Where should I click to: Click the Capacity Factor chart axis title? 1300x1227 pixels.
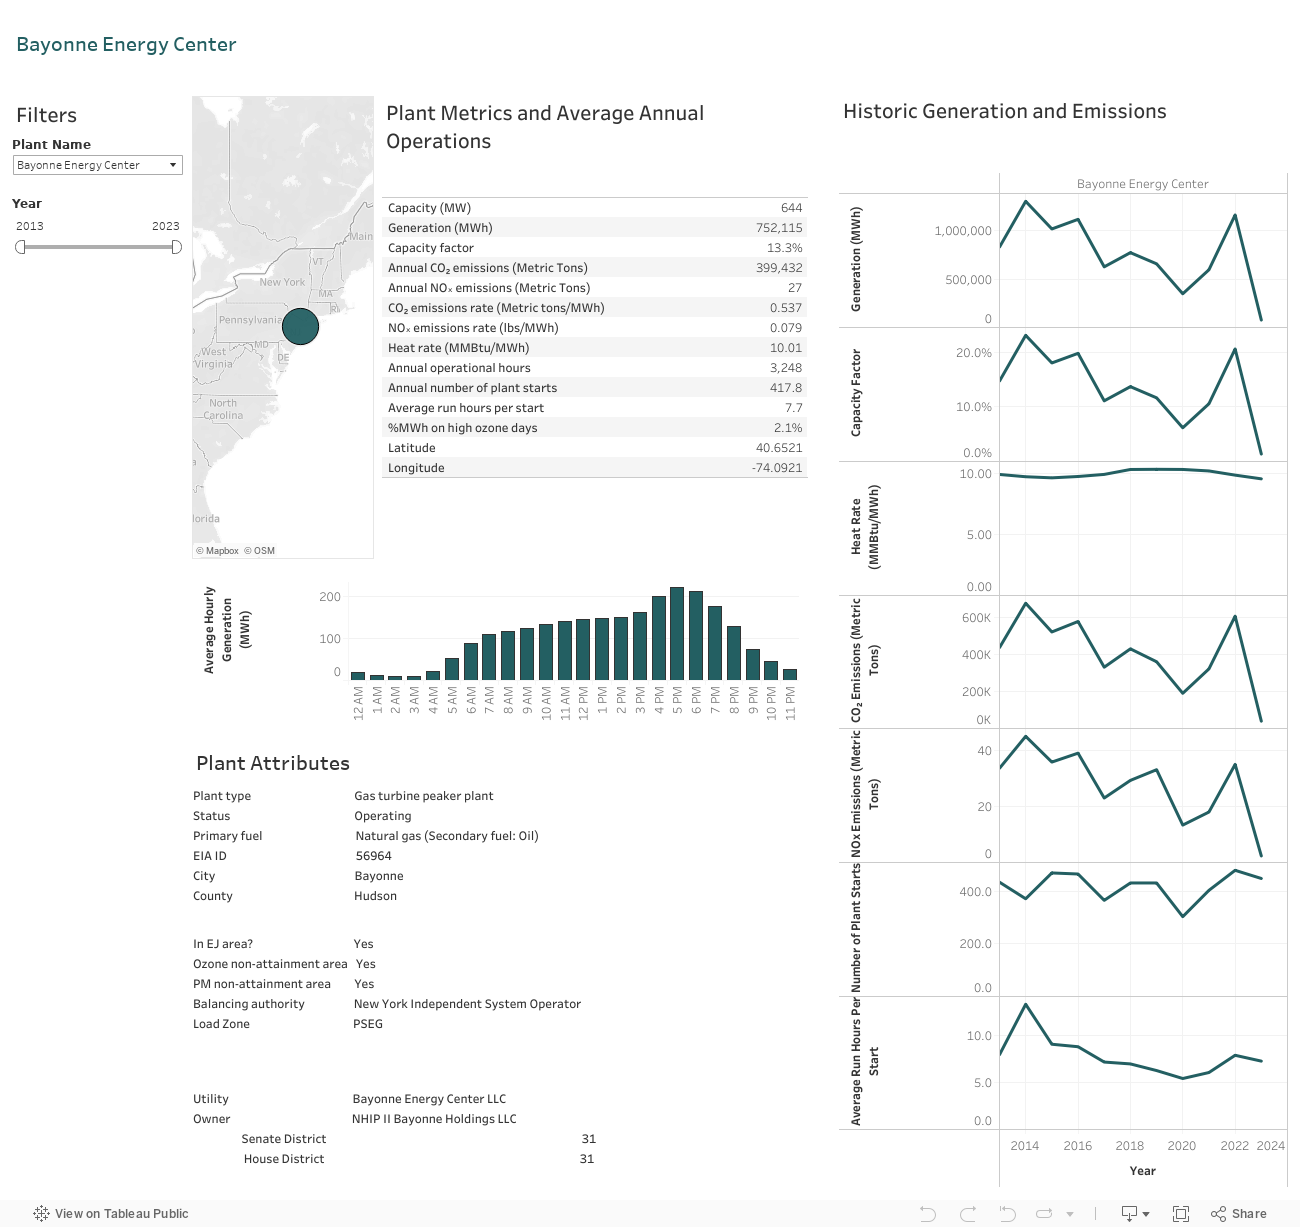856,393
